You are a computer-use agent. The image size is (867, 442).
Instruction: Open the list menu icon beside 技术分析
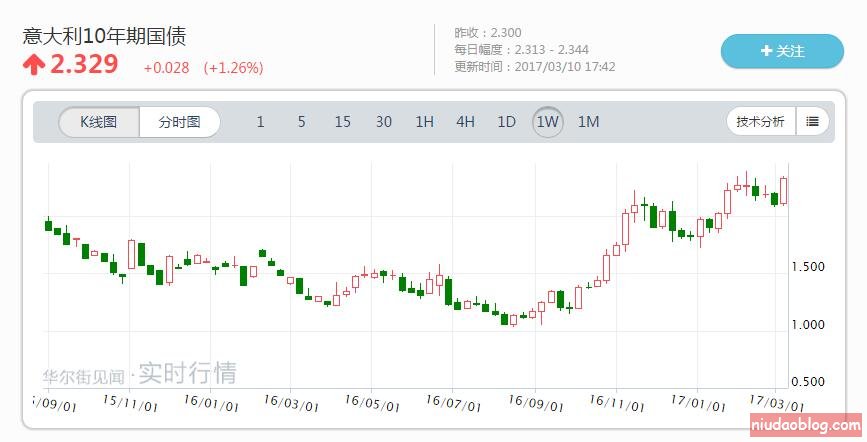(x=812, y=121)
